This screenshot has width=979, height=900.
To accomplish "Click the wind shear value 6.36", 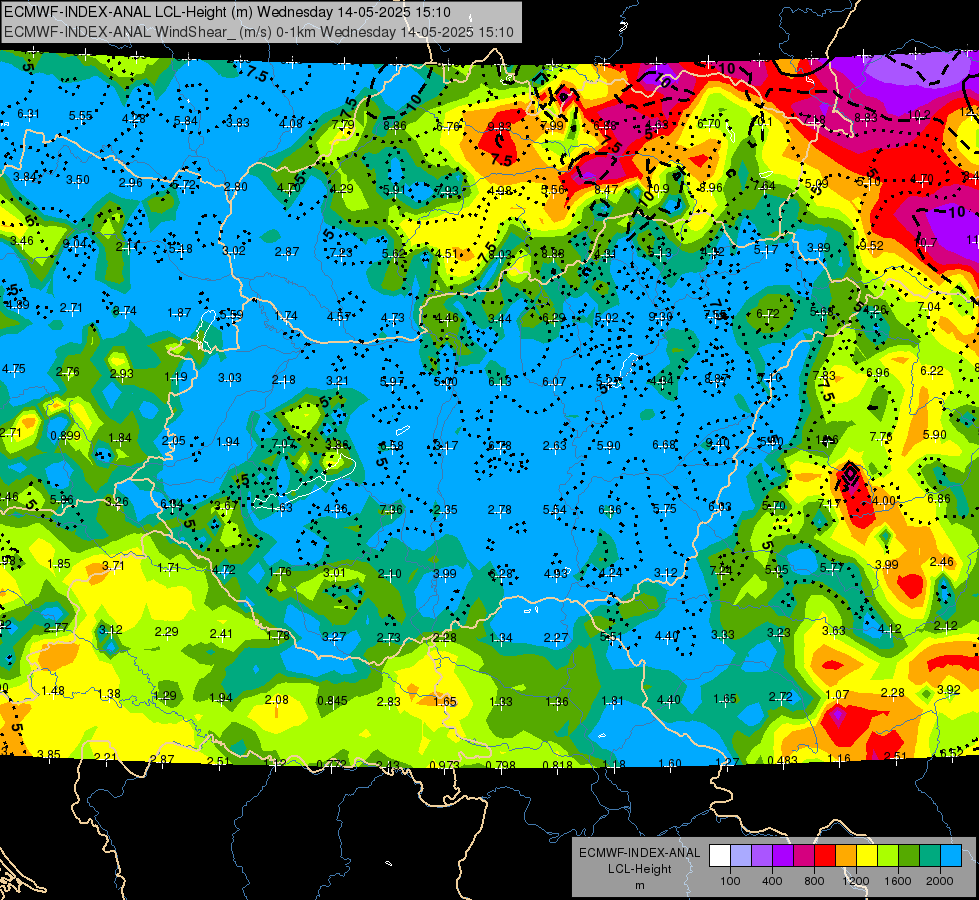I will 609,510.
